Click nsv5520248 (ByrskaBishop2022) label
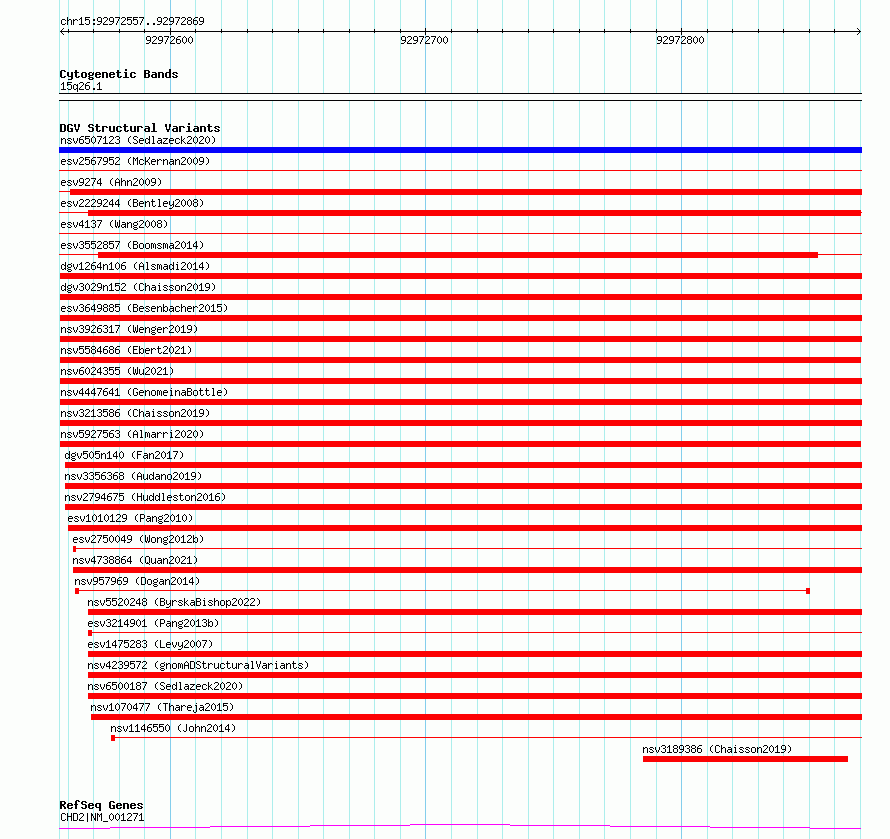 174,602
